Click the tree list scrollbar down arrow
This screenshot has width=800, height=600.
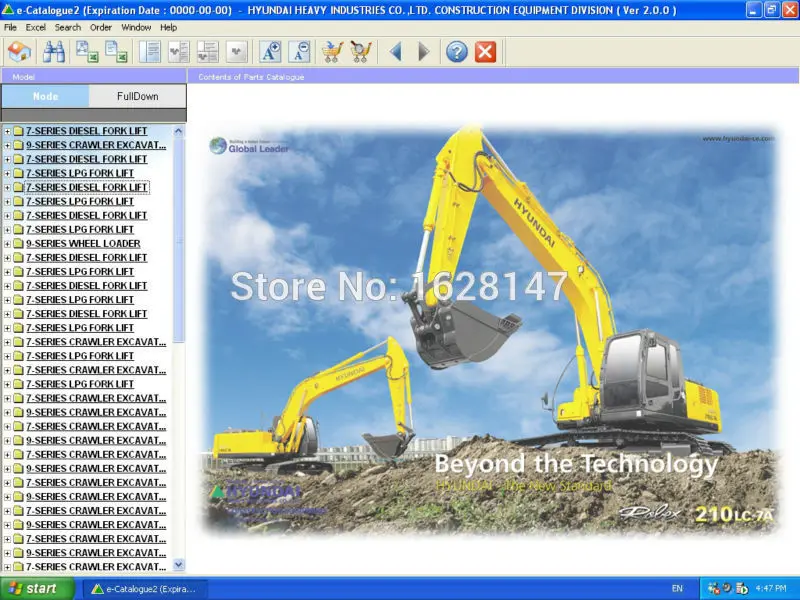178,564
